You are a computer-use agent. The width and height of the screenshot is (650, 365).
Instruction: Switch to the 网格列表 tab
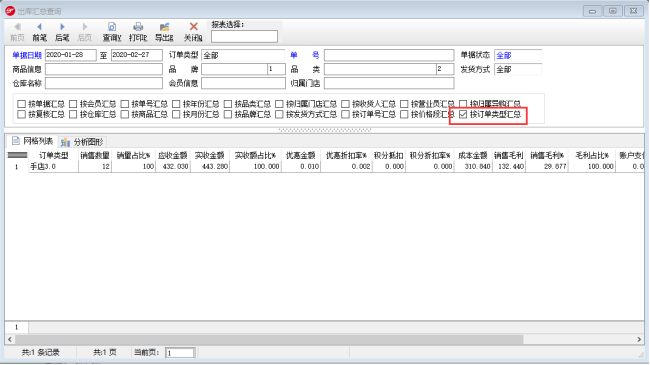[33, 141]
